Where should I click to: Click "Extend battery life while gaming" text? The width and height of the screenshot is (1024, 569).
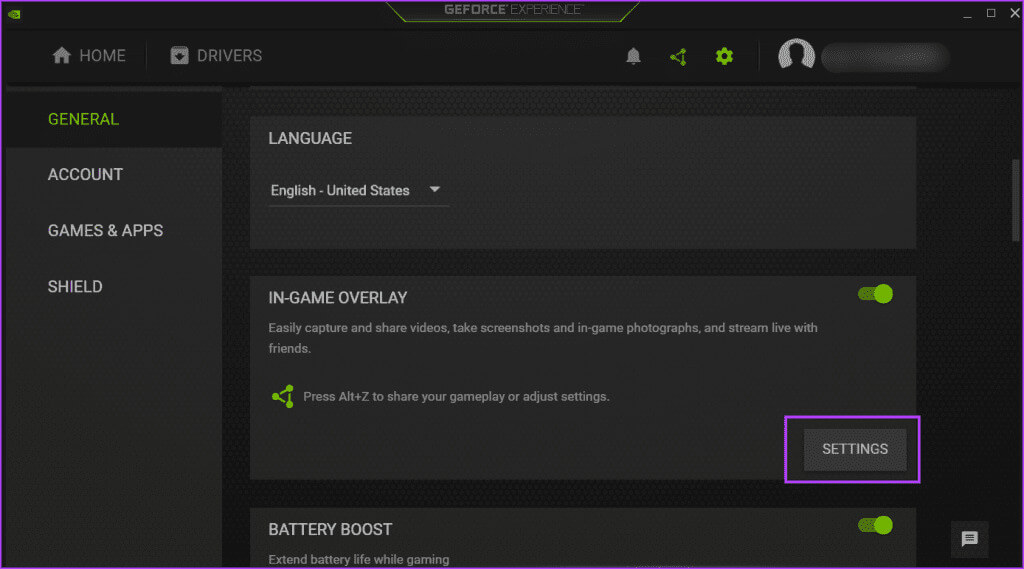[x=359, y=559]
